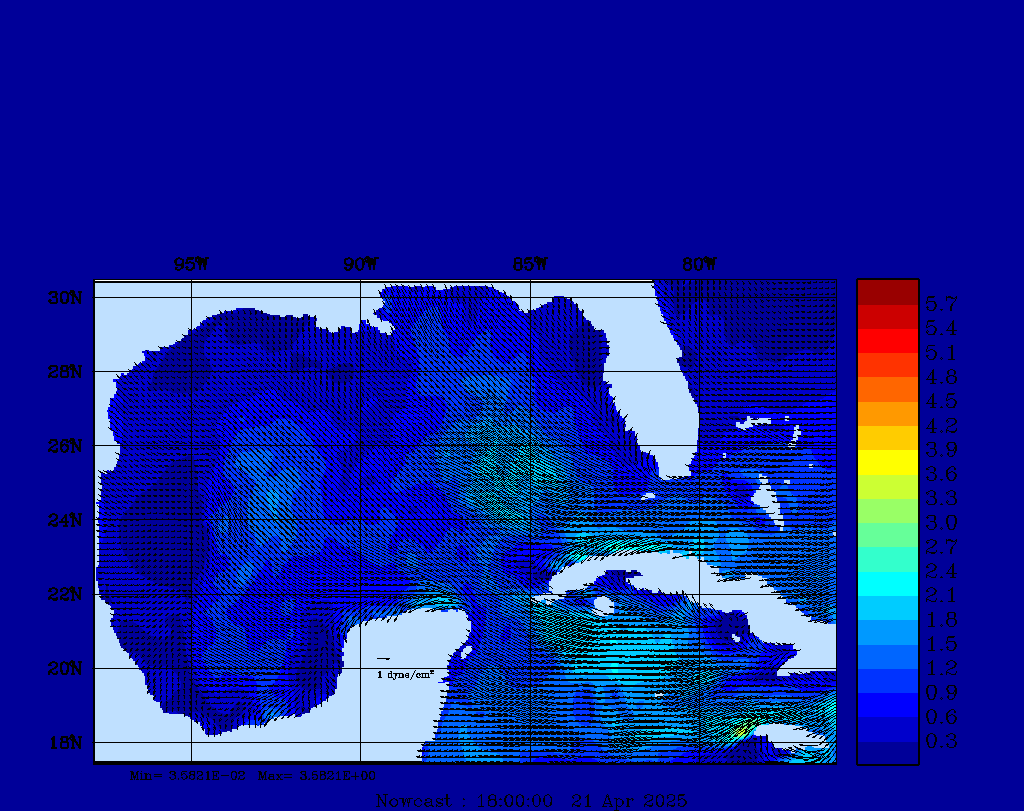Click the 18N latitude label
This screenshot has width=1024, height=811.
[x=63, y=742]
